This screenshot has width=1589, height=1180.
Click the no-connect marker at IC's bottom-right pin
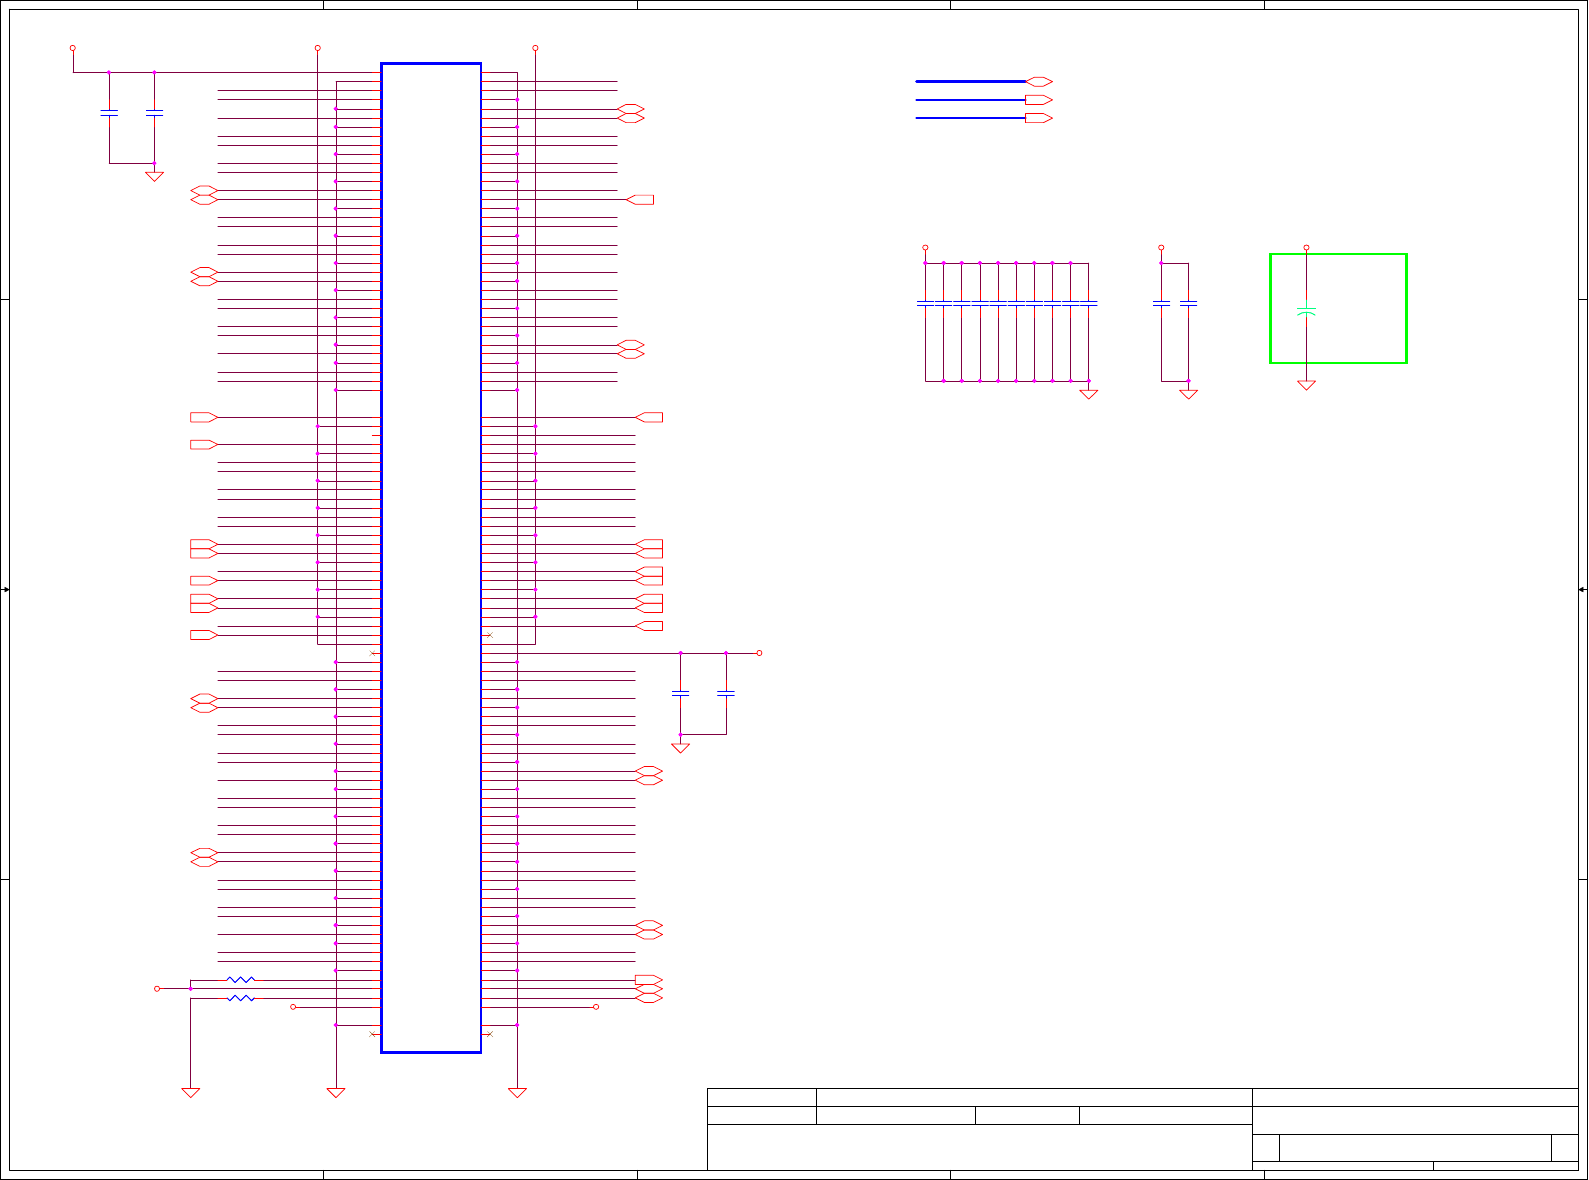point(489,1034)
